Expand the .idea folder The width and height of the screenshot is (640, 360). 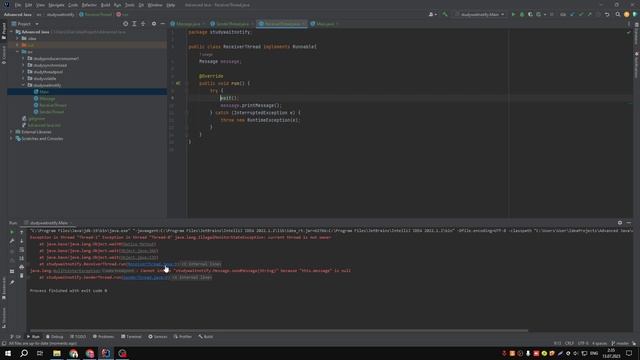pos(18,38)
